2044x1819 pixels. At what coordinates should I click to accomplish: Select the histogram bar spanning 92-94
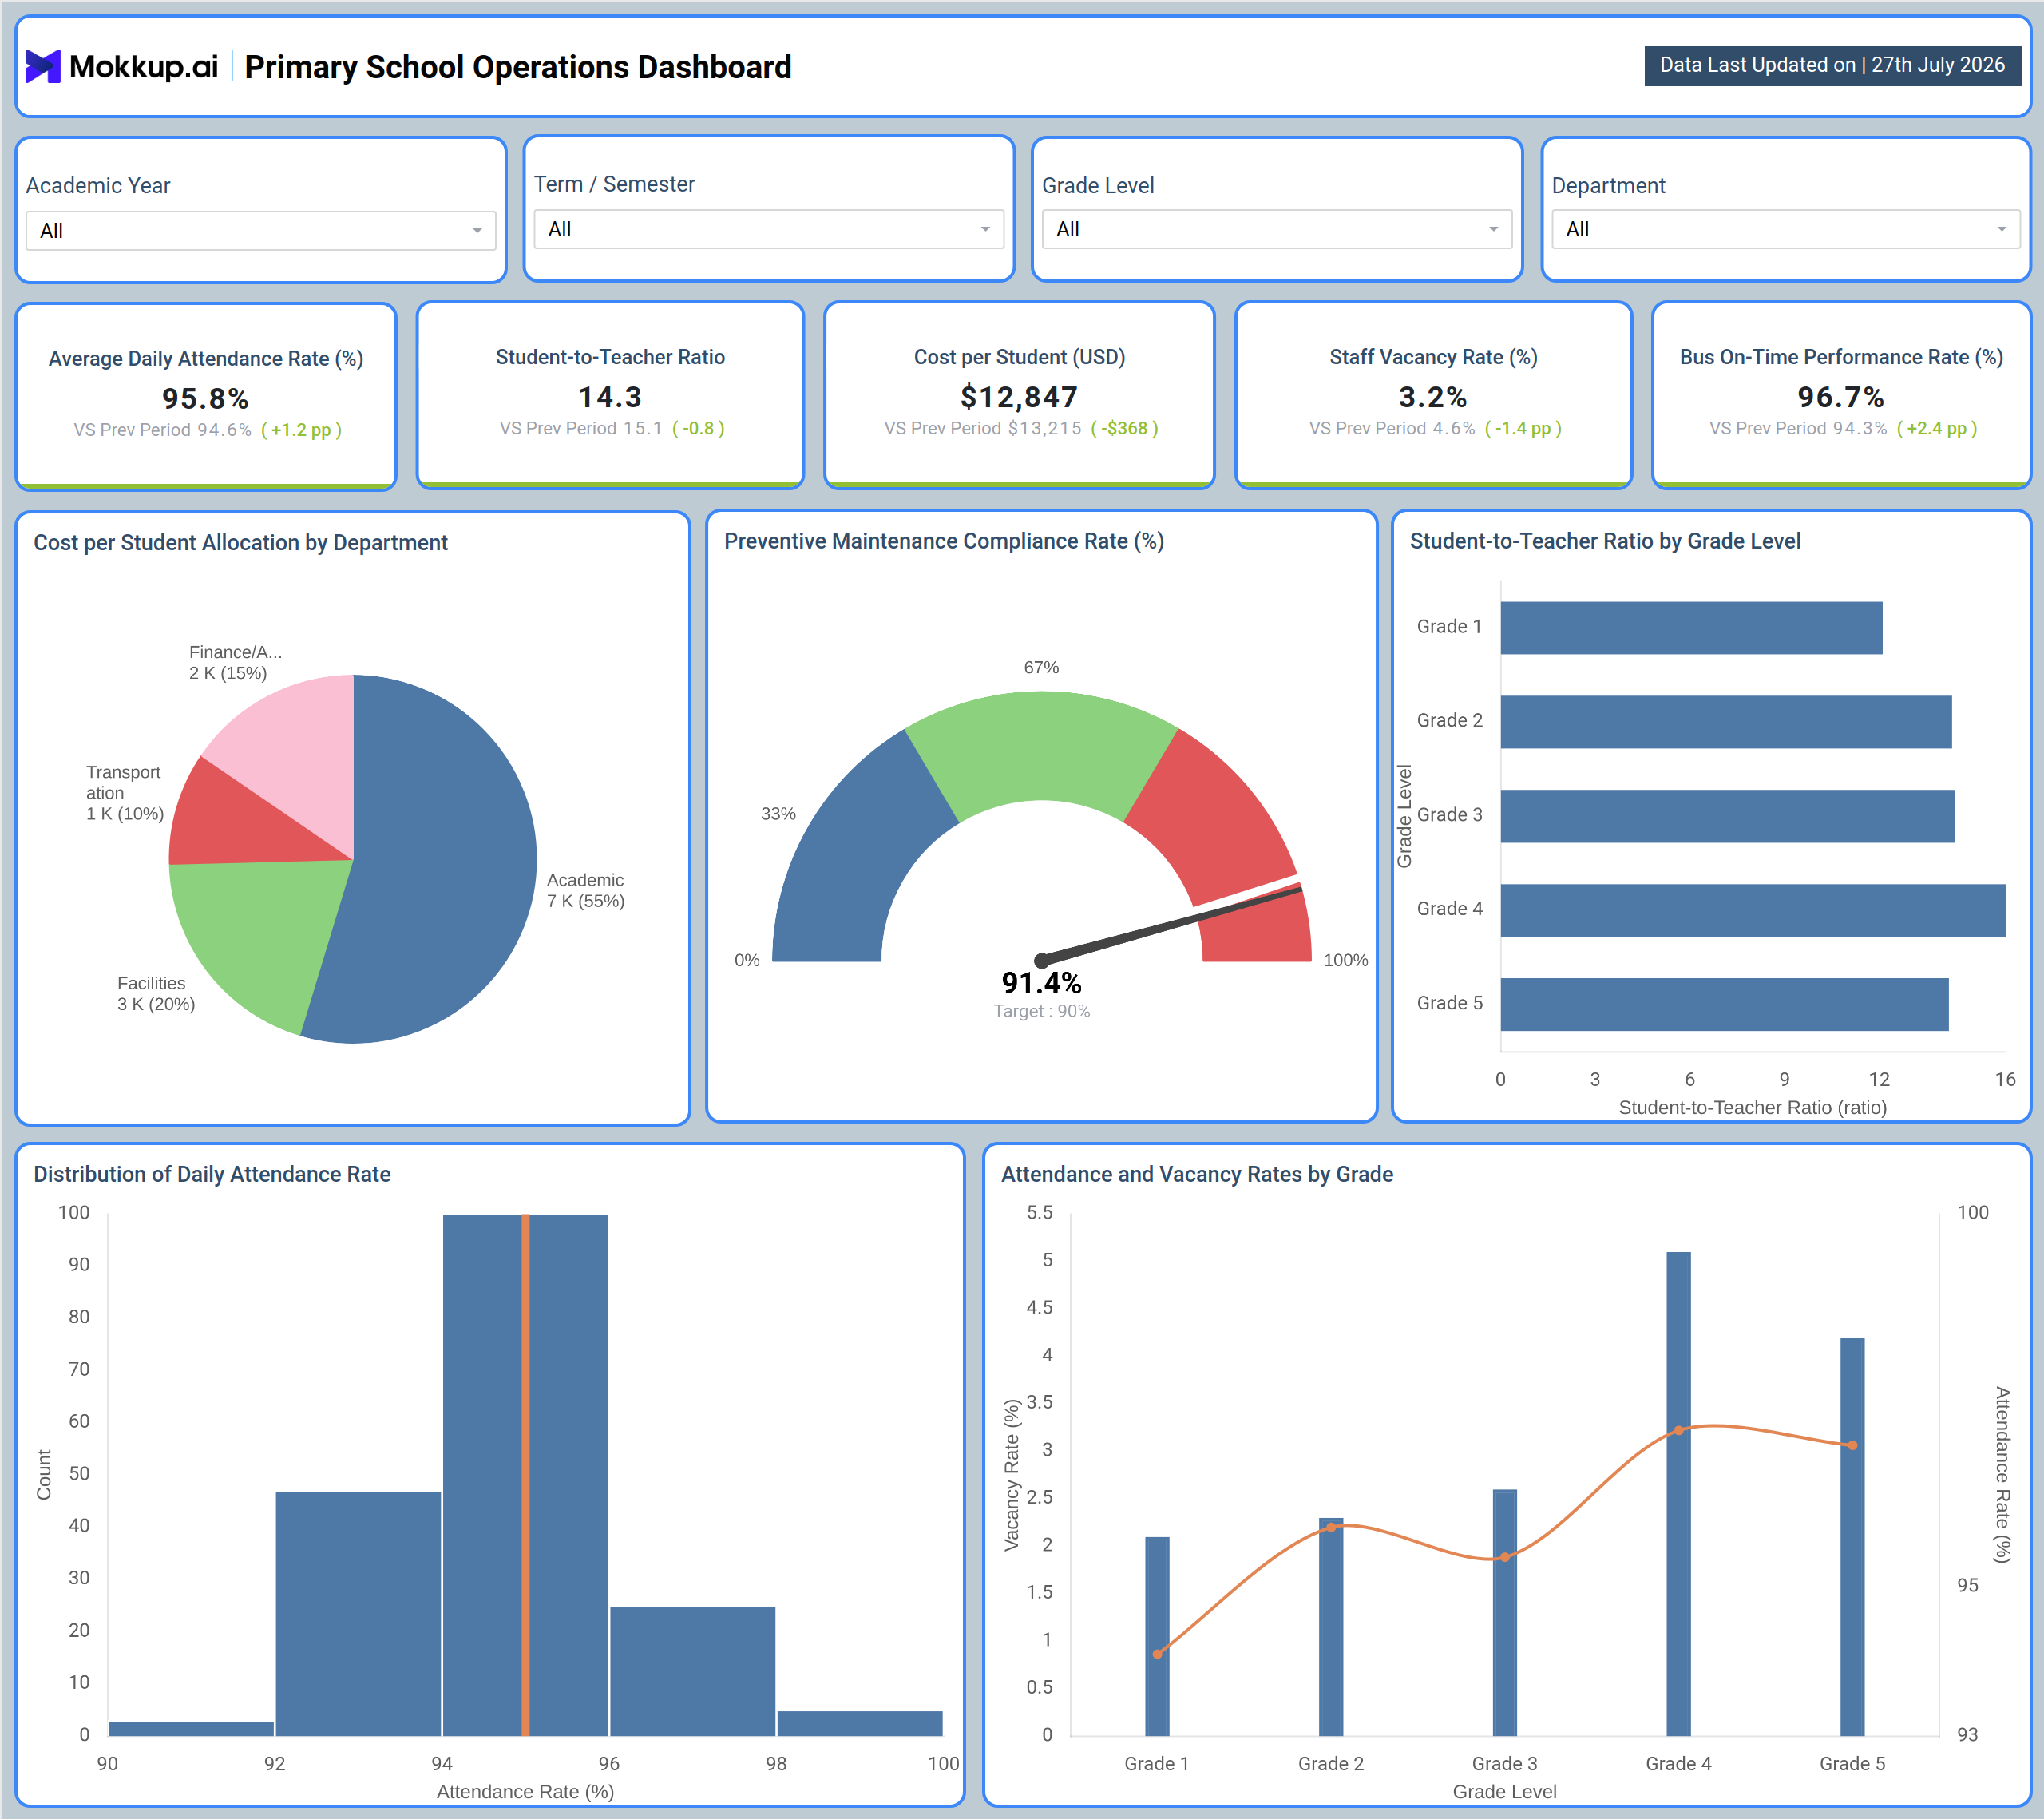pos(358,1613)
